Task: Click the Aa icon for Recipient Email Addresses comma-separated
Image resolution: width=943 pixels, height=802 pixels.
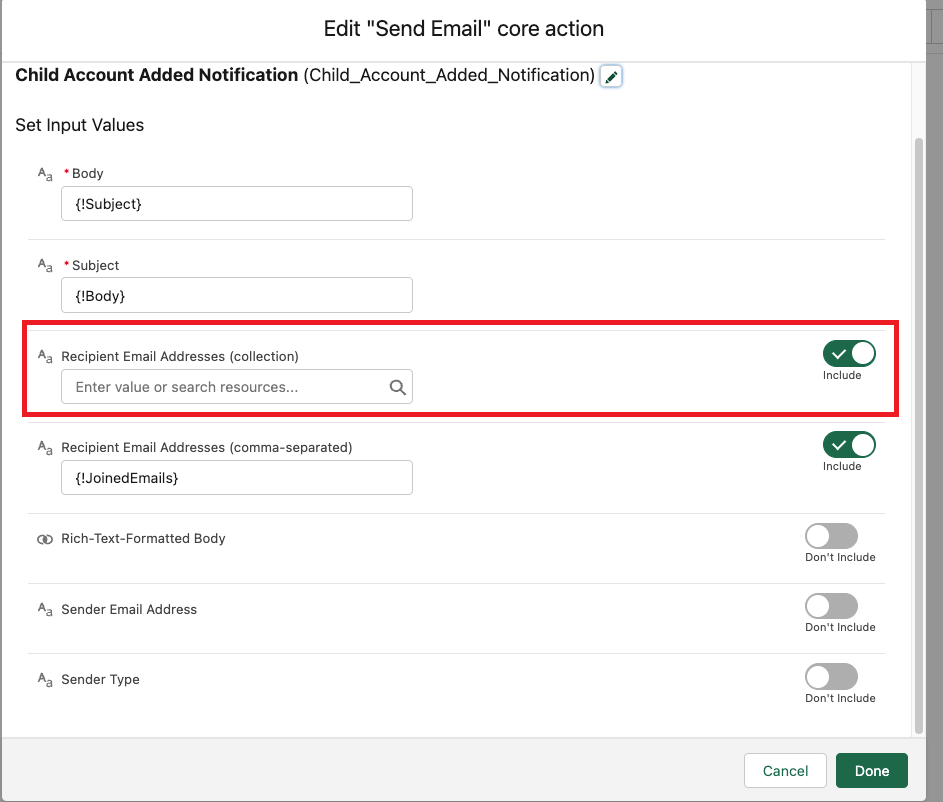Action: (x=44, y=447)
